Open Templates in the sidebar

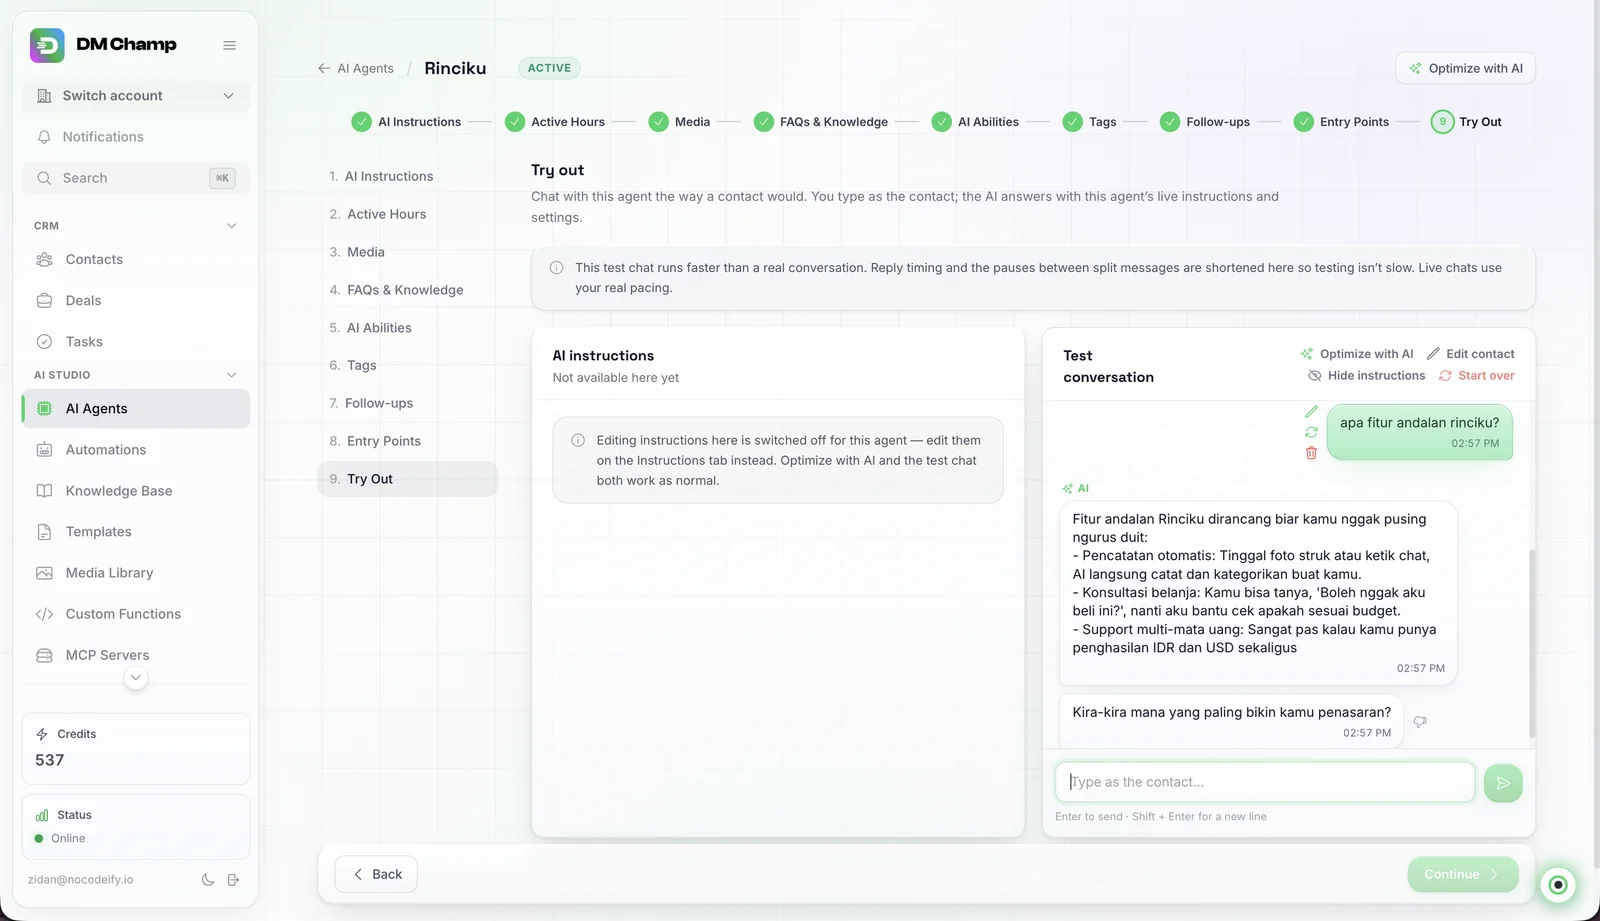click(x=135, y=532)
